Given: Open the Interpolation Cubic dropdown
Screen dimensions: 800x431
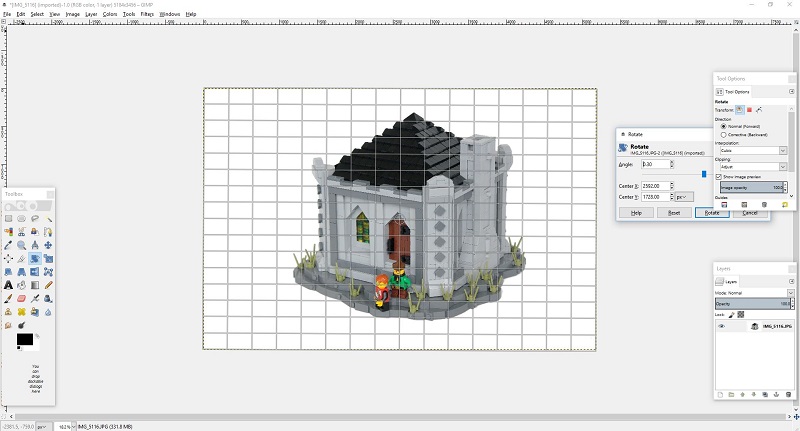Looking at the screenshot, I should pos(753,151).
